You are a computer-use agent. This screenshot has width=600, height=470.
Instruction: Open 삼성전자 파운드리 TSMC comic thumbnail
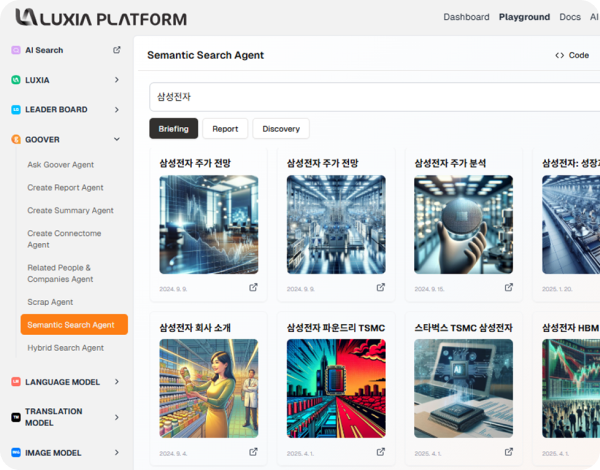tap(336, 388)
